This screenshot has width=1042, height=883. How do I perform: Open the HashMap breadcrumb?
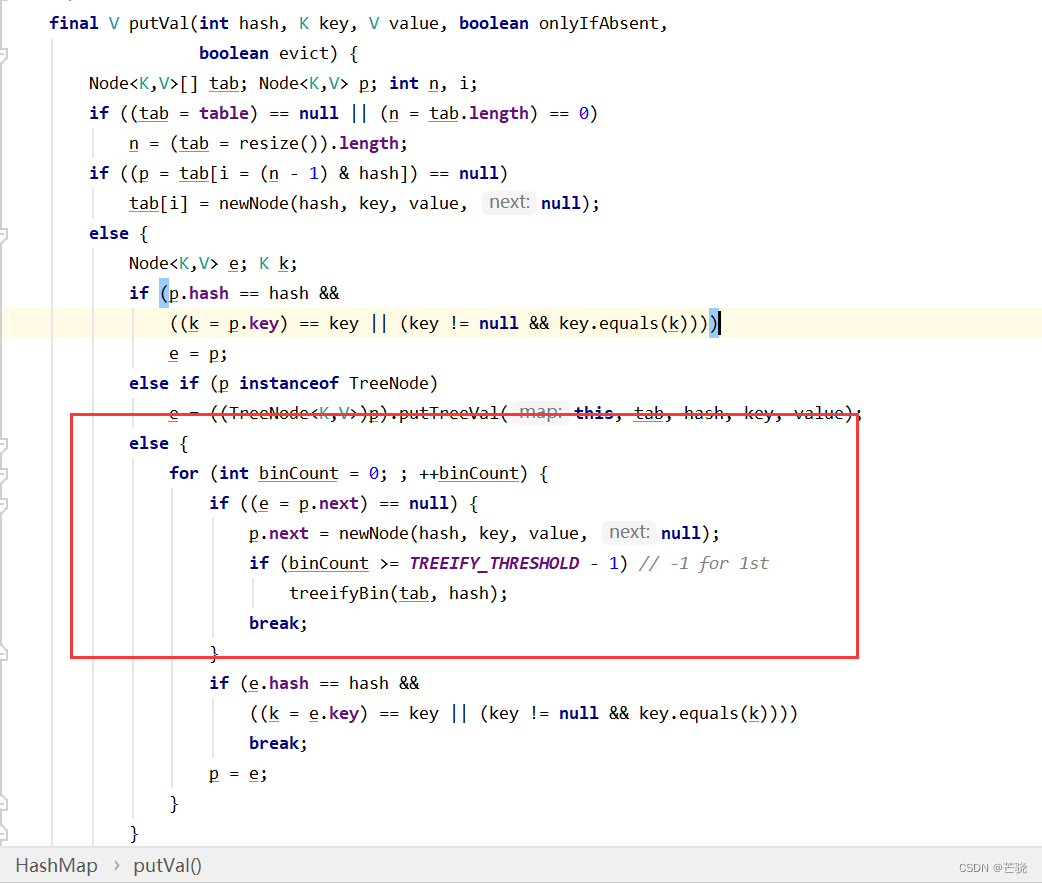[x=56, y=865]
